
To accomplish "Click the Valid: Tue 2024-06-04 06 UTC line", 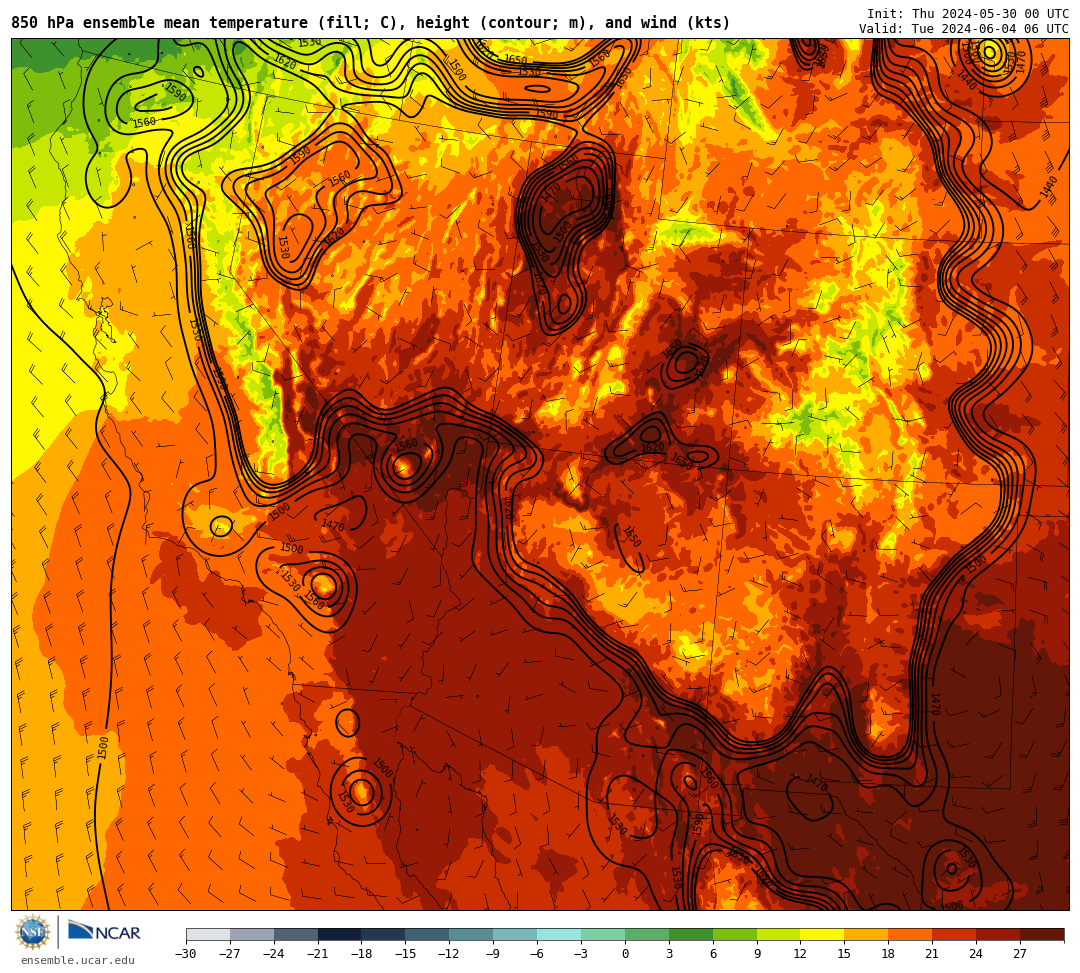I will 964,29.
